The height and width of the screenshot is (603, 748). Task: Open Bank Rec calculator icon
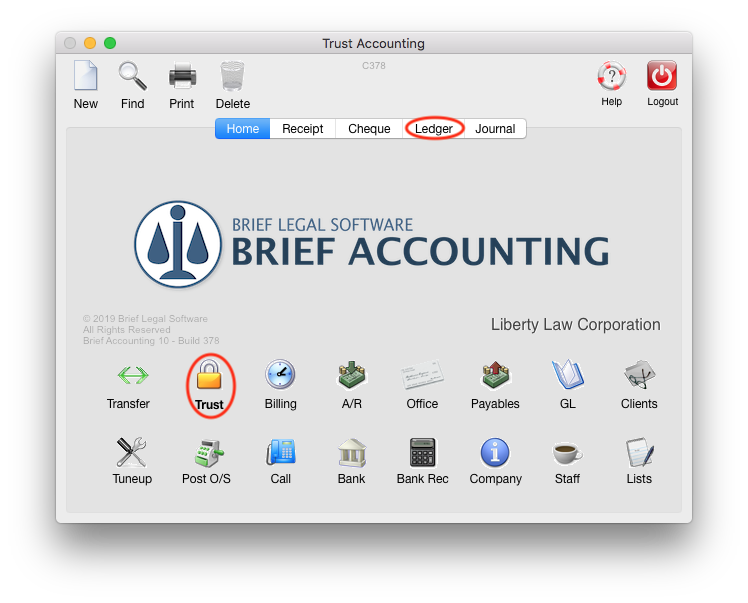tap(423, 452)
